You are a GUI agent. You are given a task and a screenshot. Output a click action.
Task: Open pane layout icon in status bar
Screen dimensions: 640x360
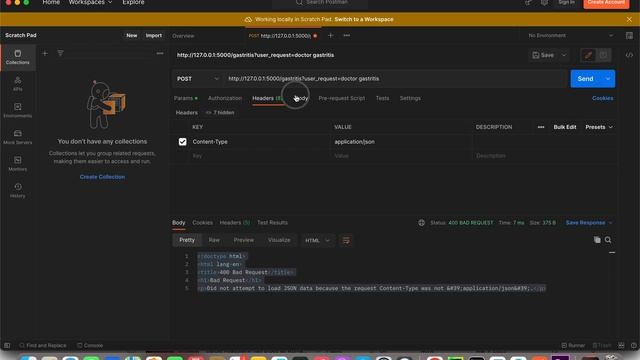pyautogui.click(x=621, y=345)
